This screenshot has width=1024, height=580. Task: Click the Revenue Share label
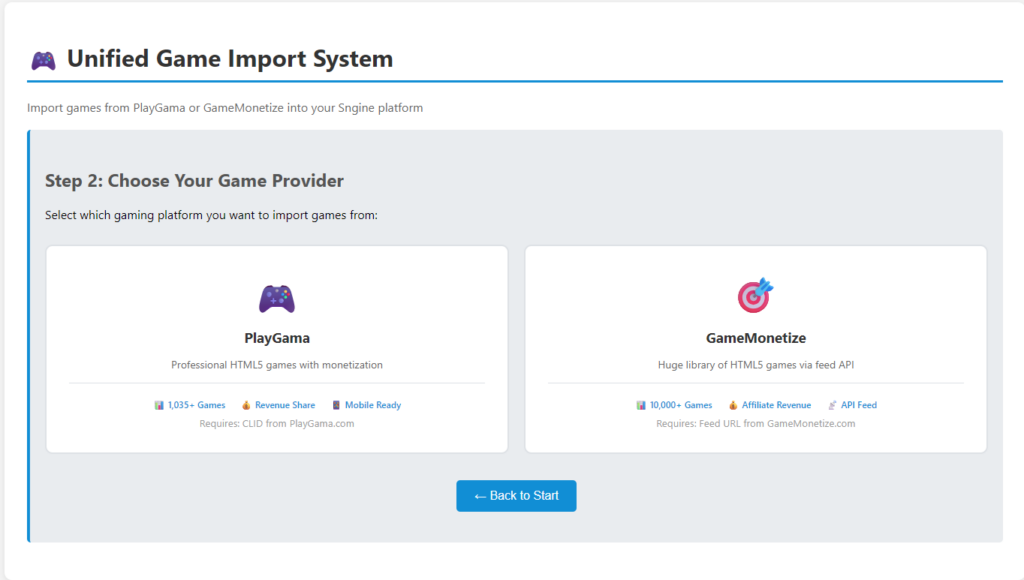(x=285, y=405)
